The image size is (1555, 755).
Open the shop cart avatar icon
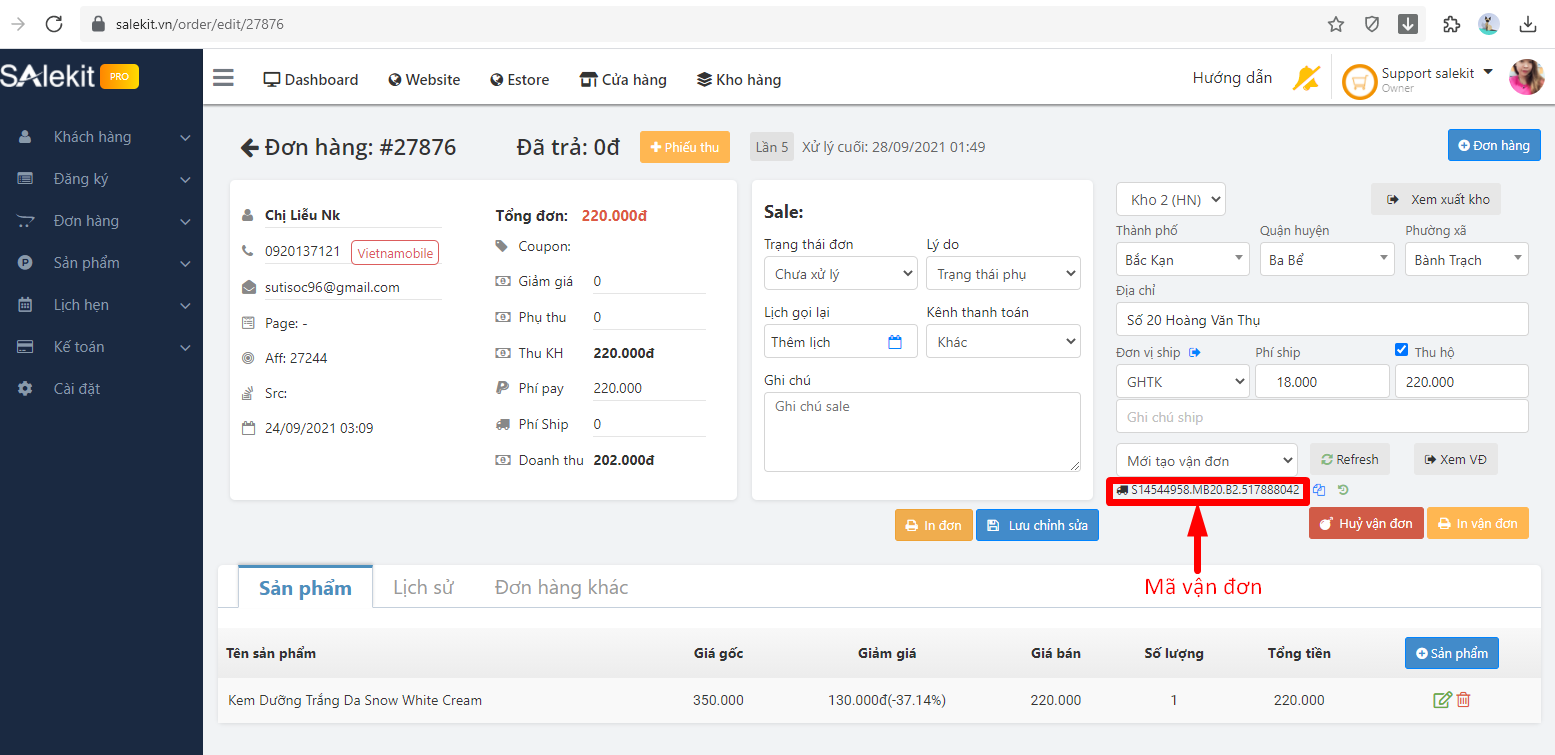(1359, 82)
